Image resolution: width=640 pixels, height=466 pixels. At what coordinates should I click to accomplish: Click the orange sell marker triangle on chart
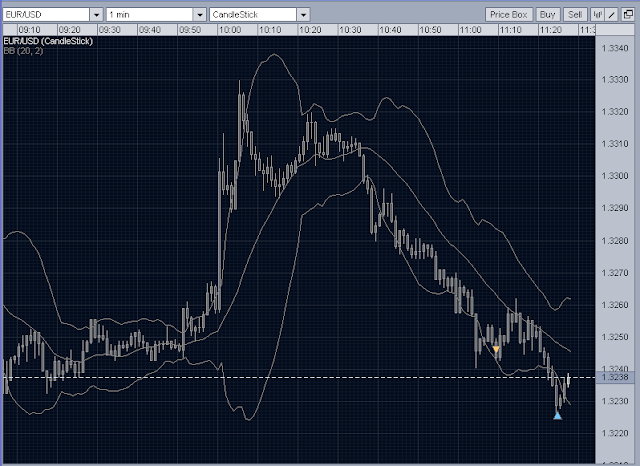tap(496, 349)
